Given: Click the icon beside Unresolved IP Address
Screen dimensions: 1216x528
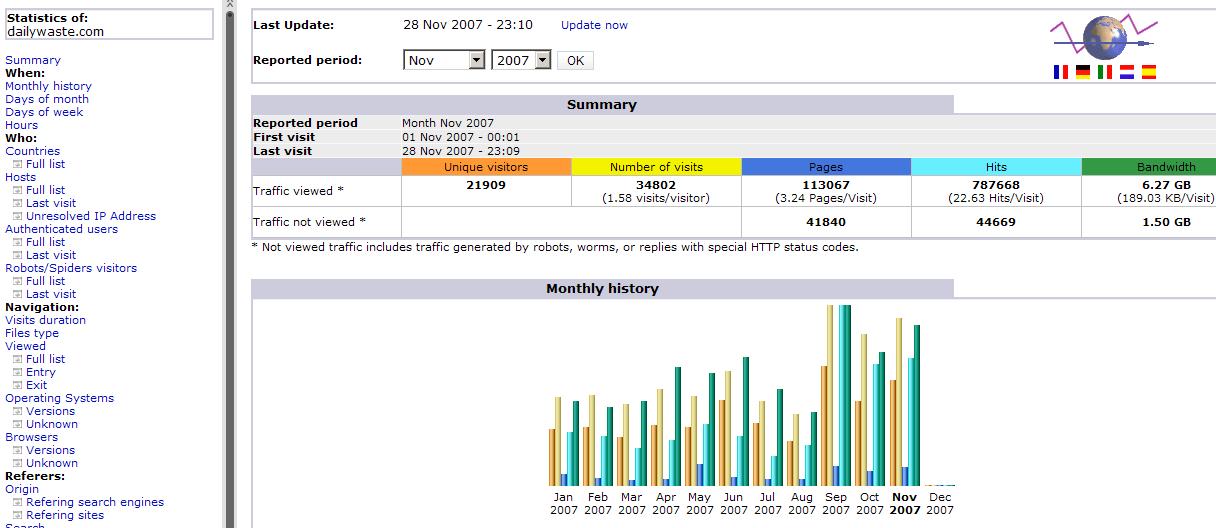Looking at the screenshot, I should [17, 217].
